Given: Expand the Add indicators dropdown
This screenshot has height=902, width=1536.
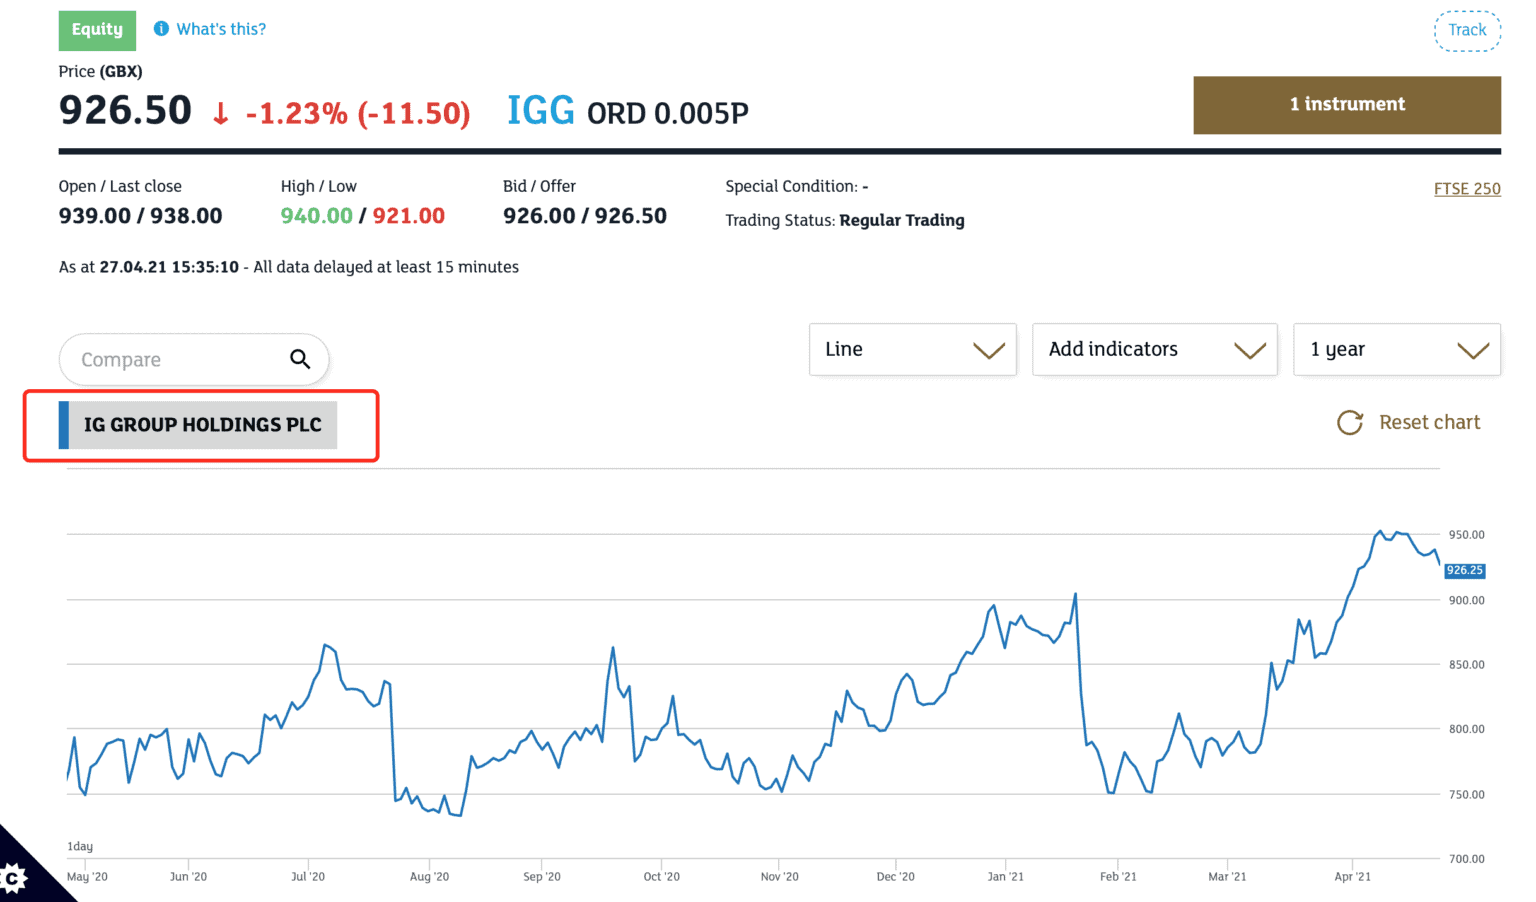Looking at the screenshot, I should coord(1154,349).
